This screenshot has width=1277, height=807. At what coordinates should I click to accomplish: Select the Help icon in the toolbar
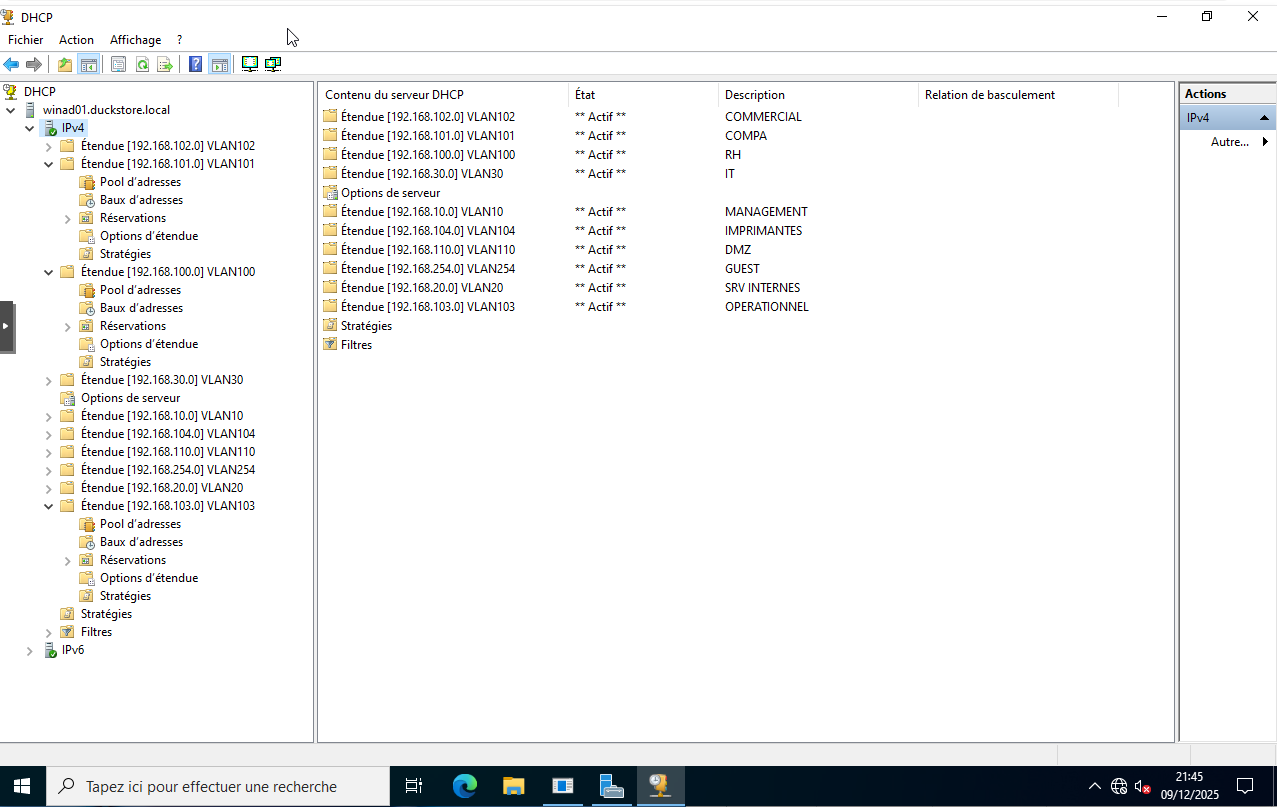(194, 64)
